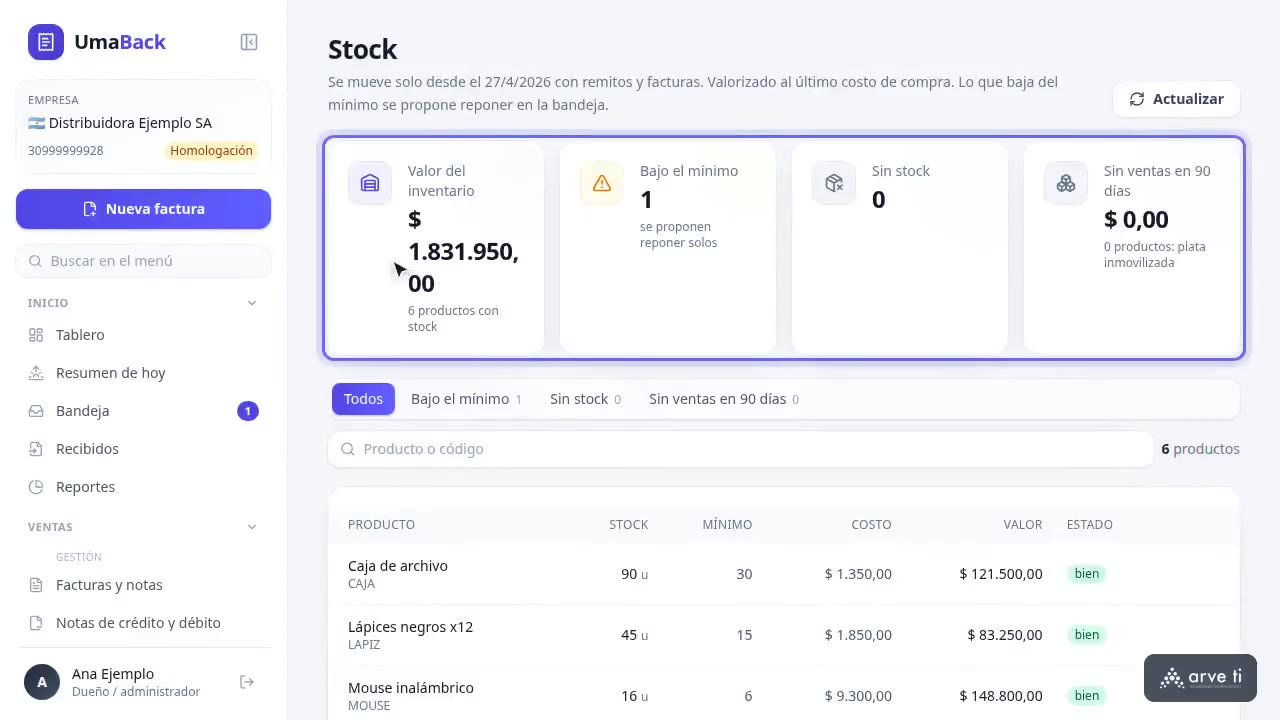Go to Resumen de hoy
The width and height of the screenshot is (1280, 720).
click(143, 373)
